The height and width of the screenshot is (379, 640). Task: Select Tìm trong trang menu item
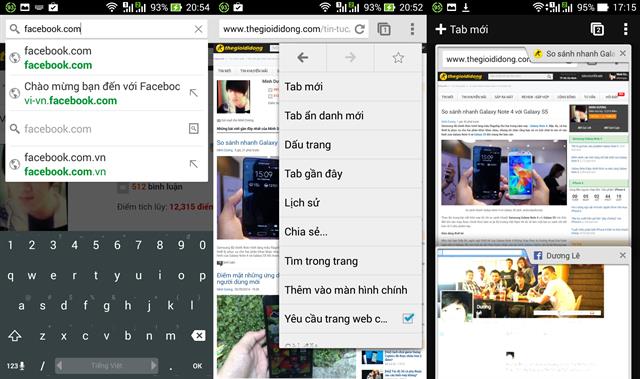(350, 261)
